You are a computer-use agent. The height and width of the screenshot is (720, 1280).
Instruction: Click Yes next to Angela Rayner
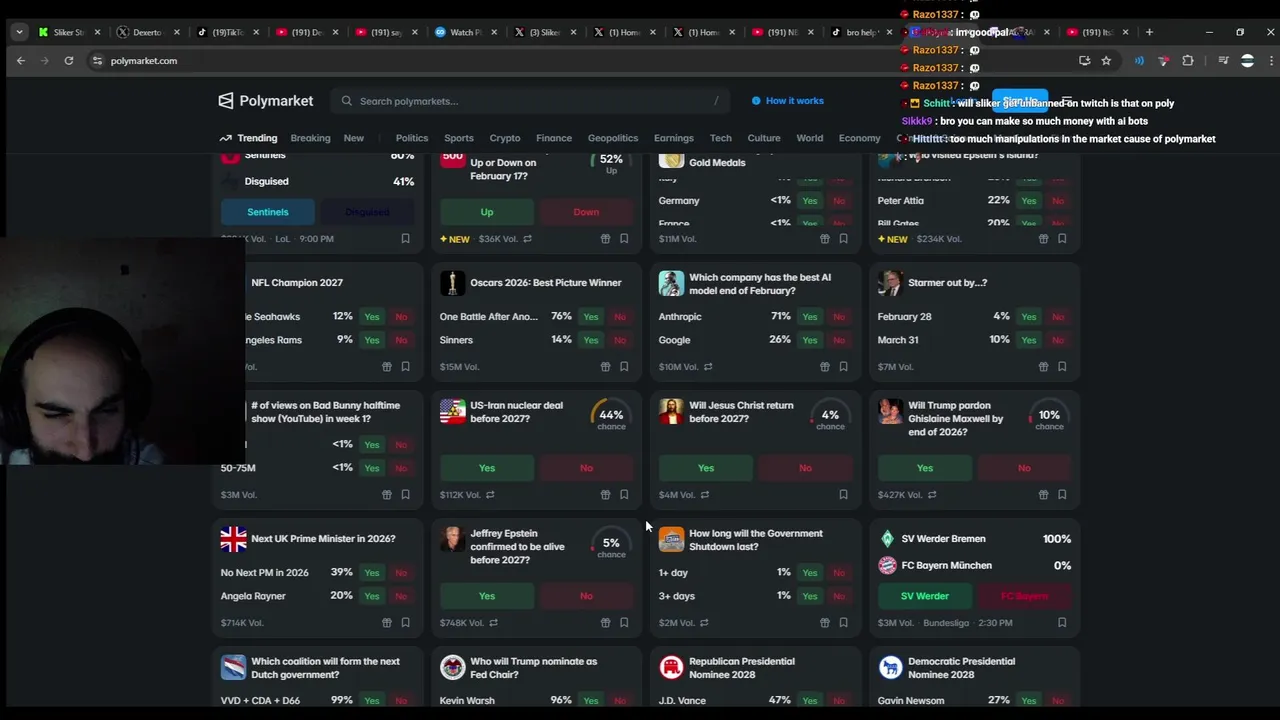tap(372, 596)
